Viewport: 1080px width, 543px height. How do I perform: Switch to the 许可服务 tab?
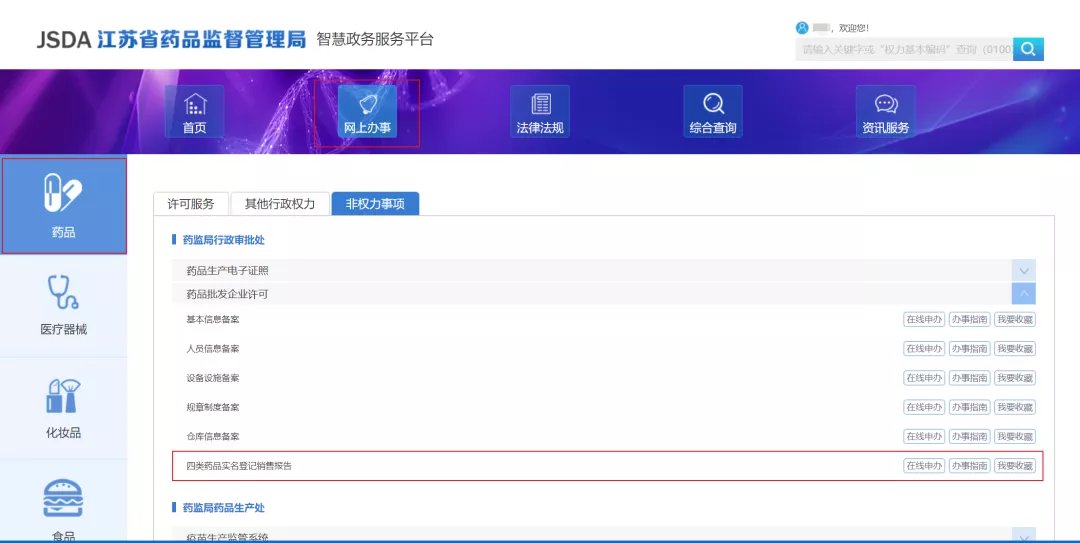pos(191,204)
